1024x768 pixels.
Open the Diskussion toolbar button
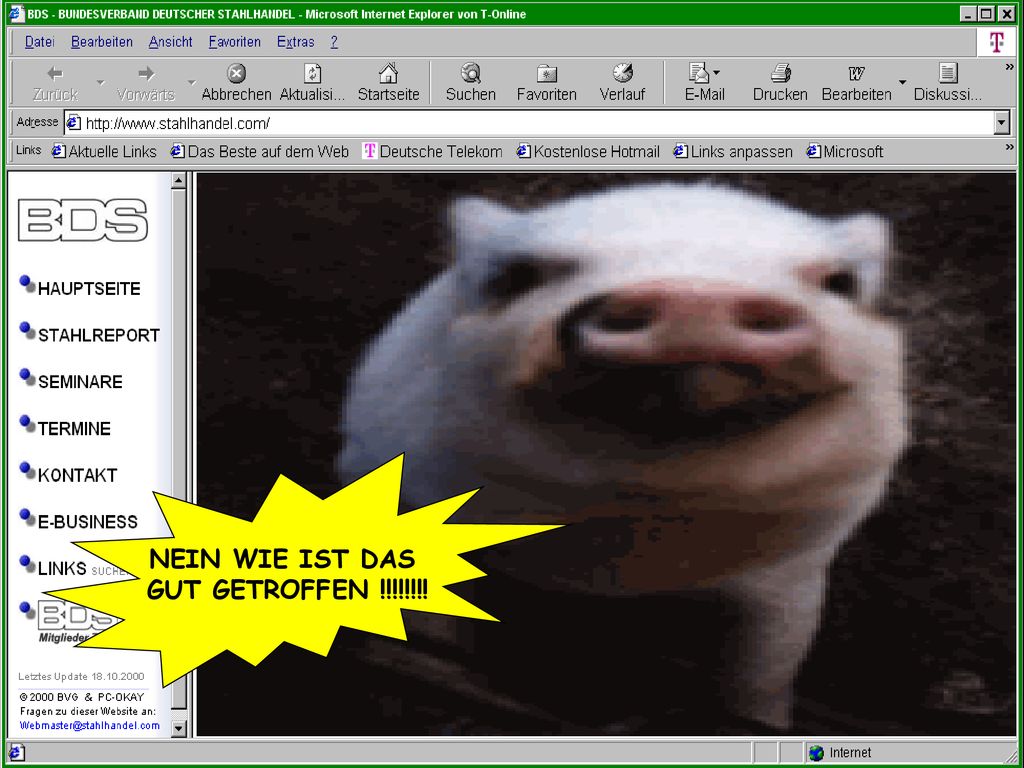pos(948,82)
